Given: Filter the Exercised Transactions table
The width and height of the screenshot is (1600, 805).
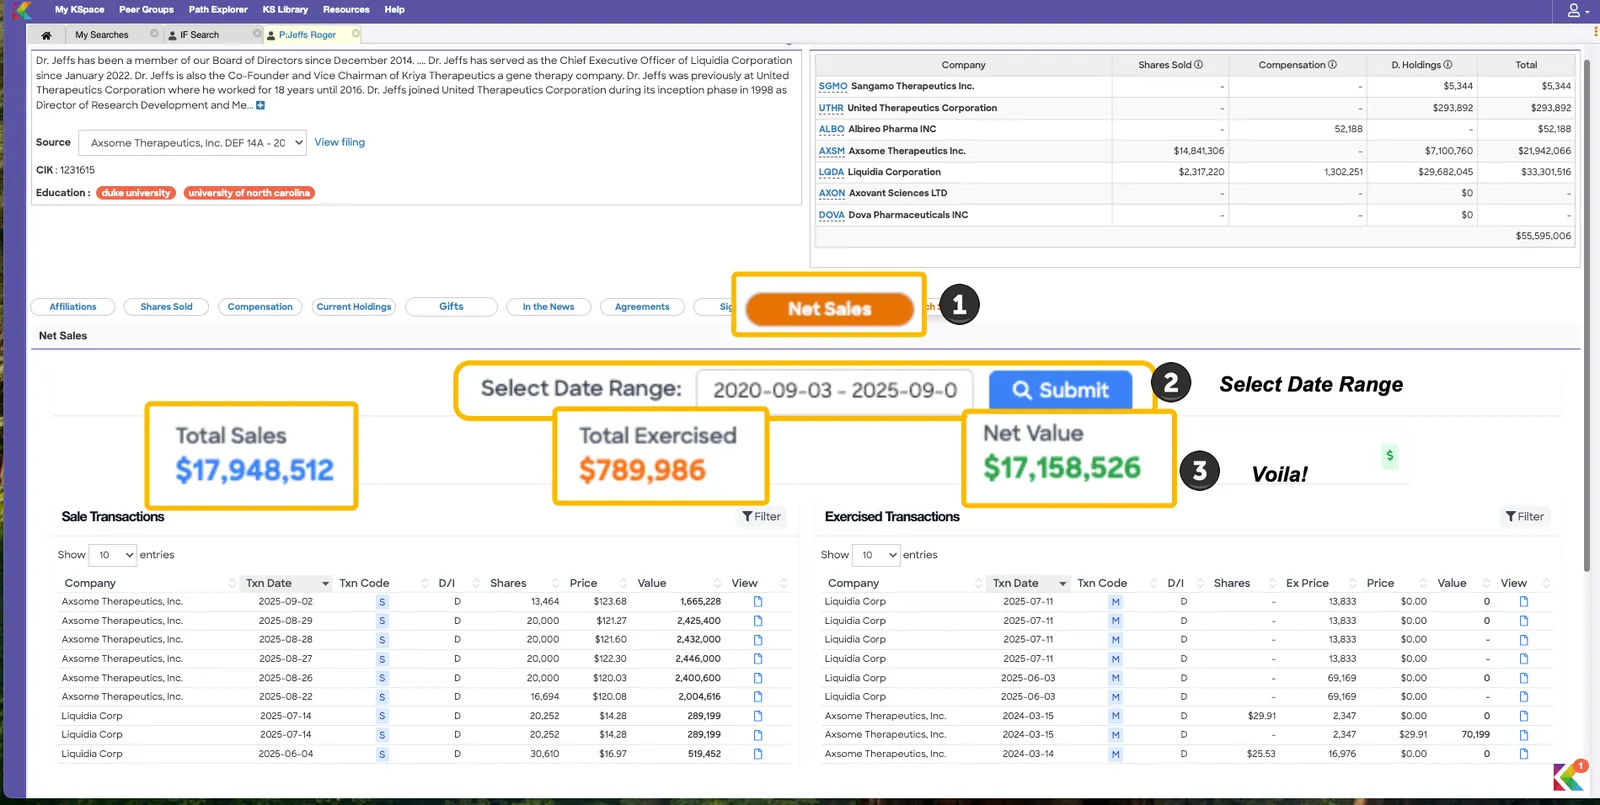Looking at the screenshot, I should [1525, 517].
